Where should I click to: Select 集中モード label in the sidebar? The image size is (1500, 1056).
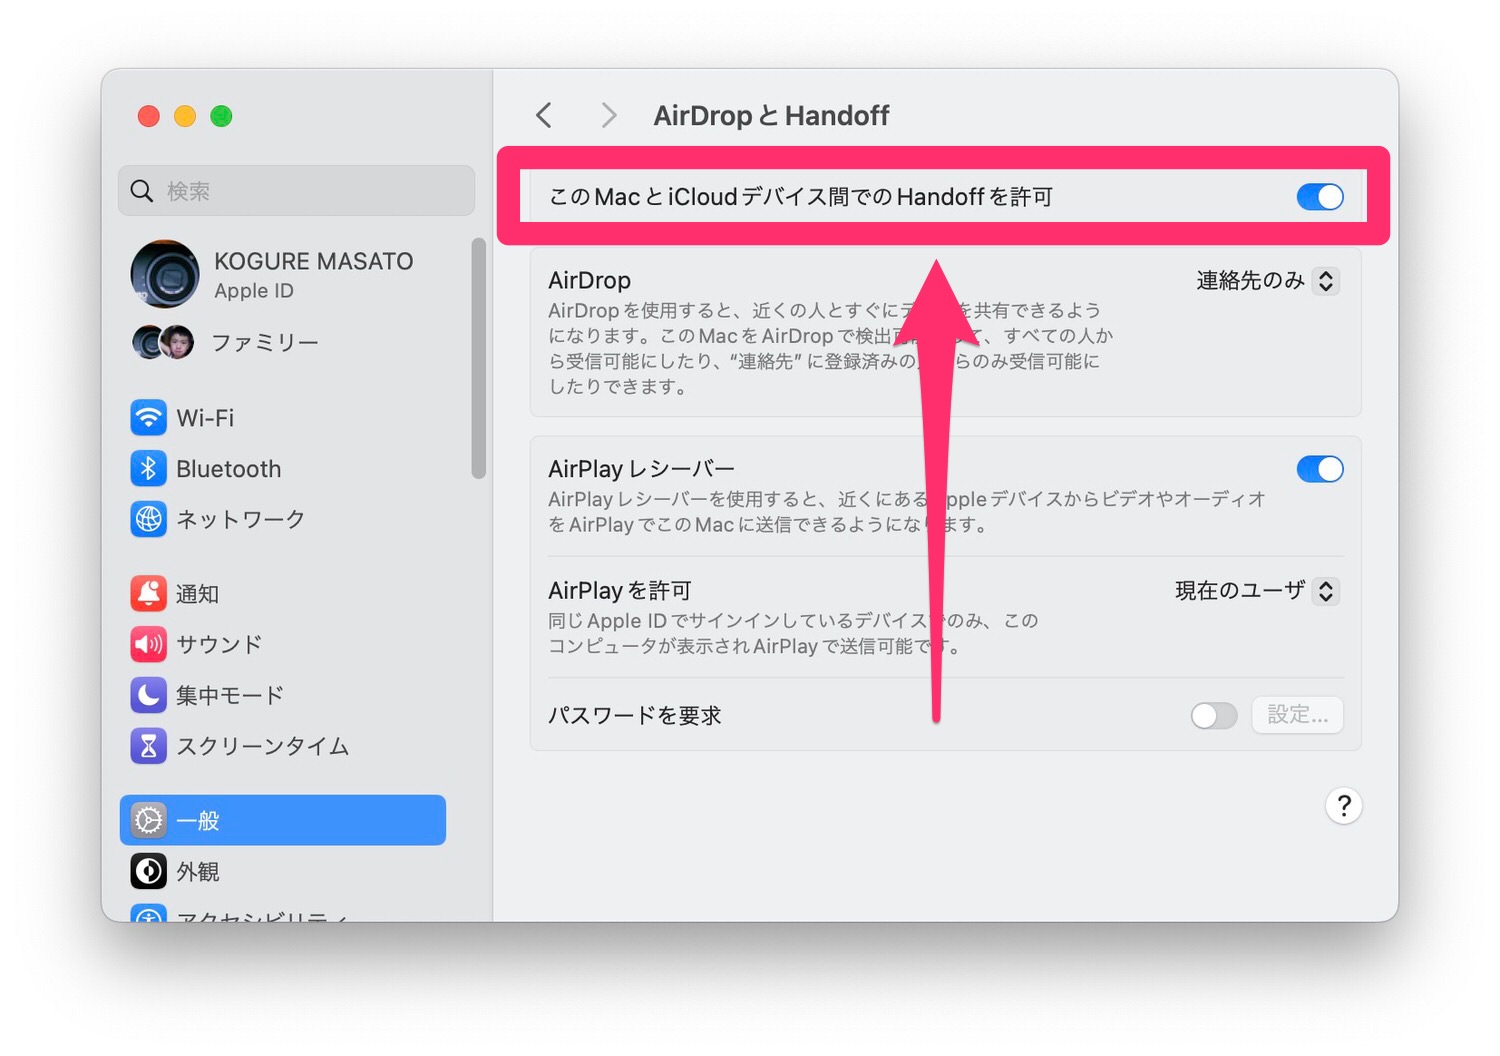[x=230, y=695]
